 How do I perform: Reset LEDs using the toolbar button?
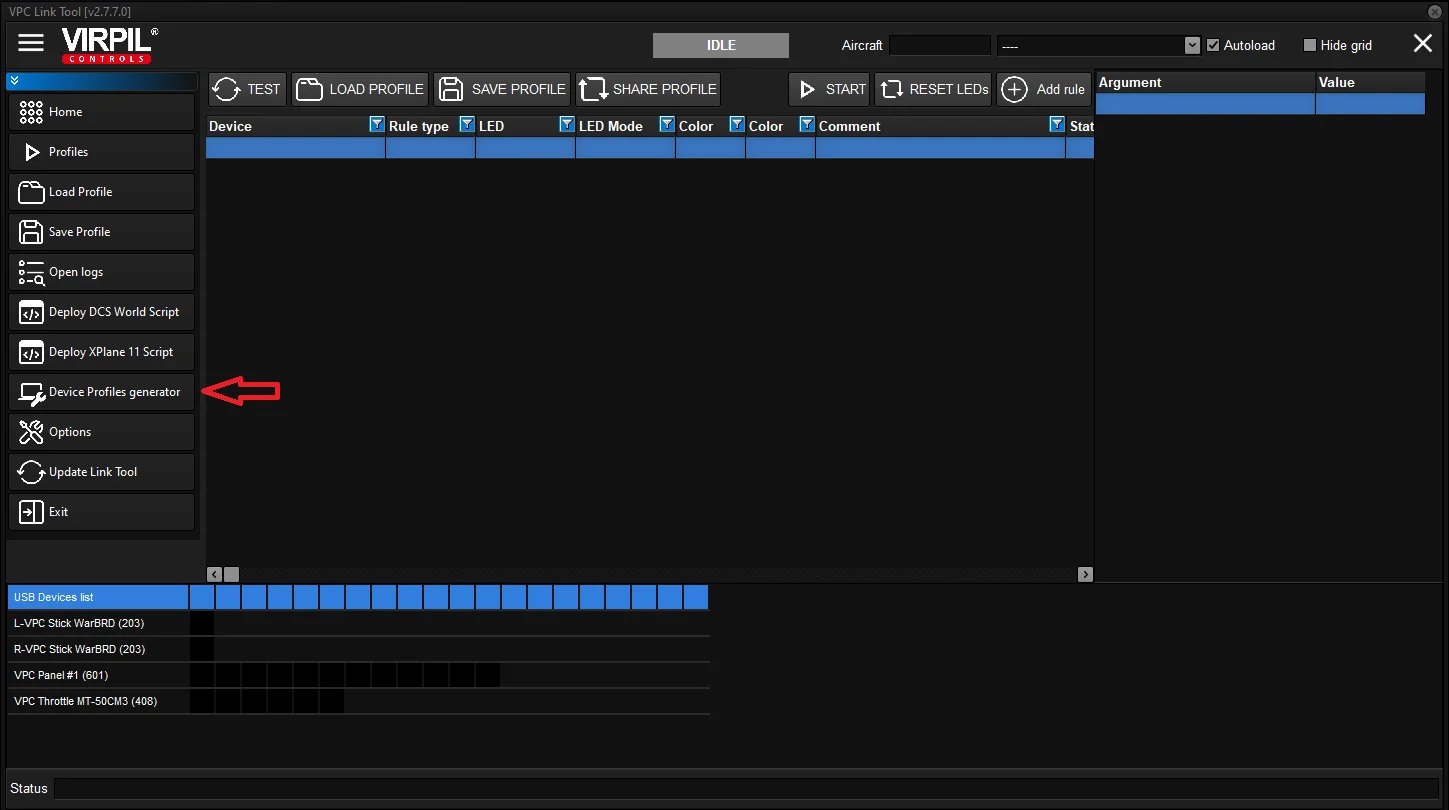[933, 89]
